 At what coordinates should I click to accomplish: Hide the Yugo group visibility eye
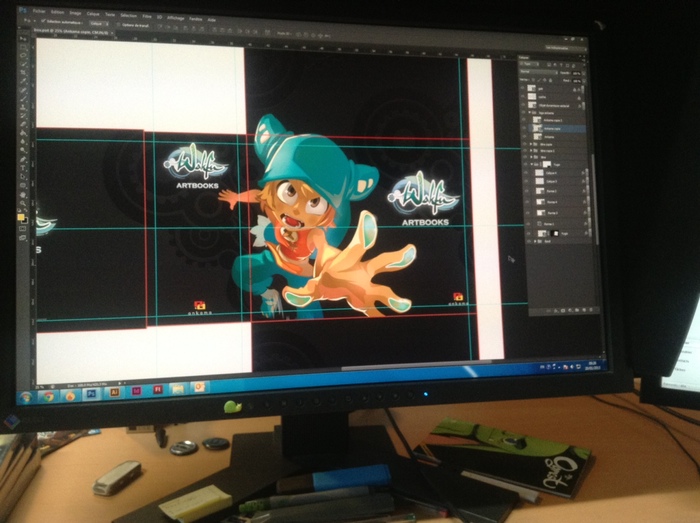[525, 164]
